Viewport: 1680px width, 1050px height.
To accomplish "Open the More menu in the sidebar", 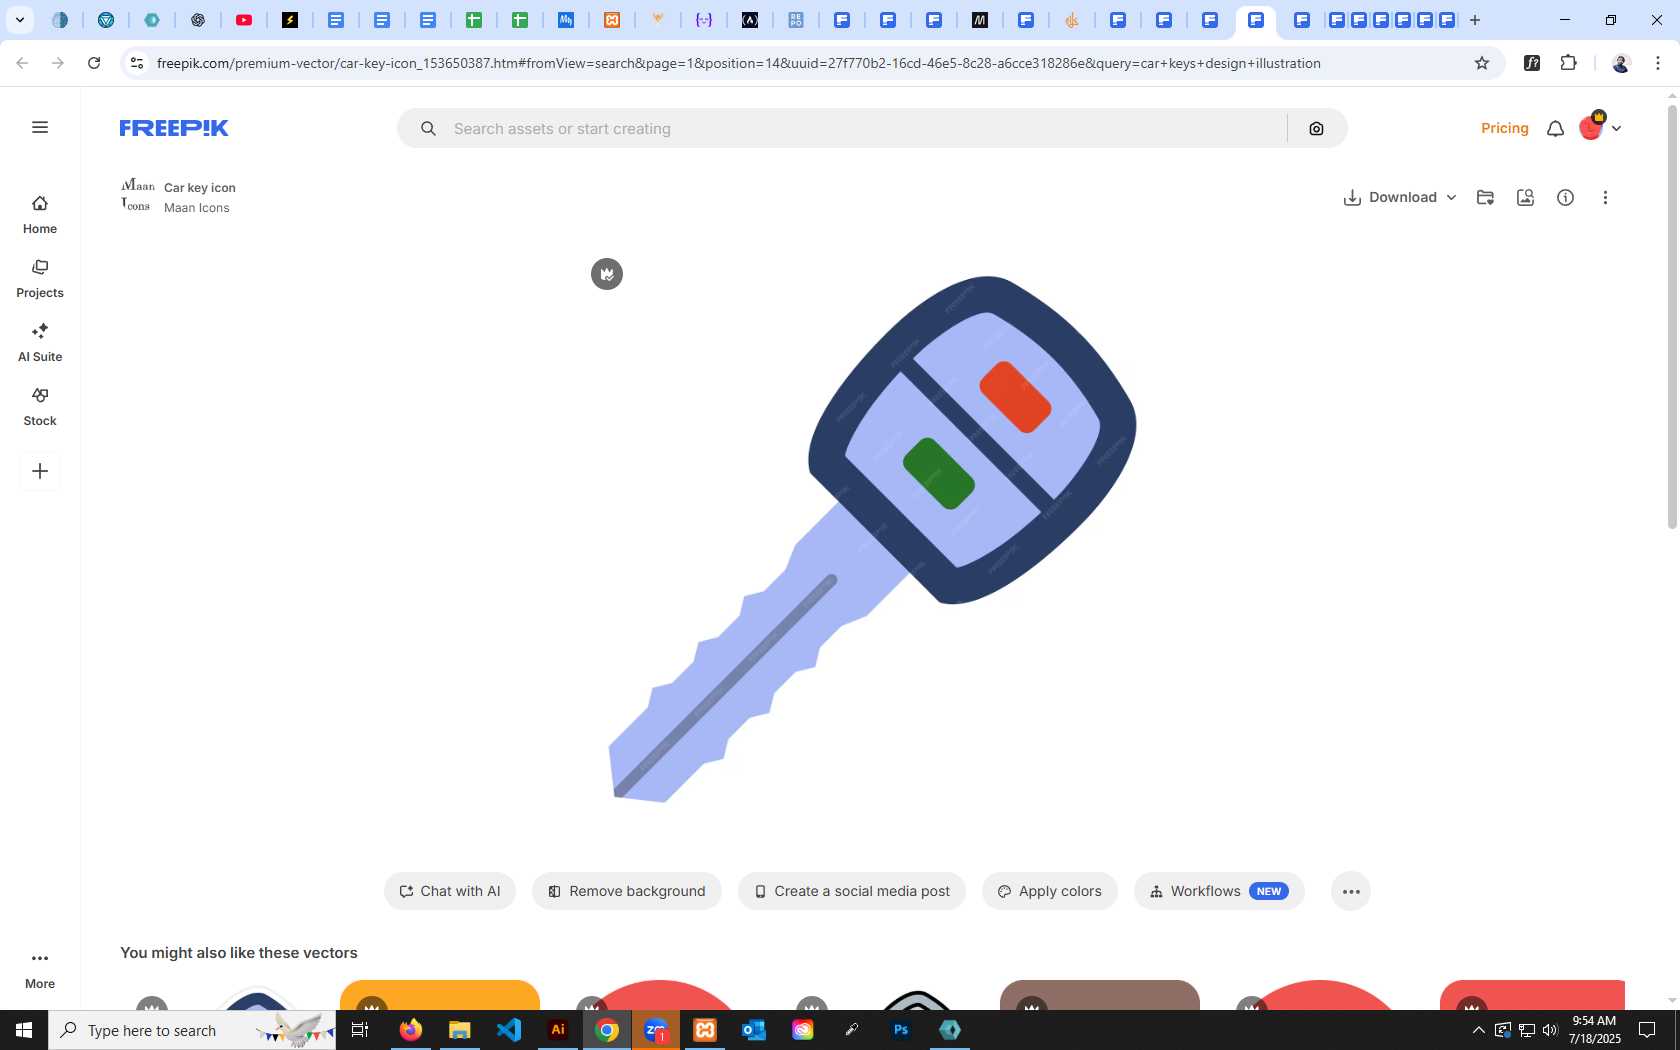I will pyautogui.click(x=40, y=970).
